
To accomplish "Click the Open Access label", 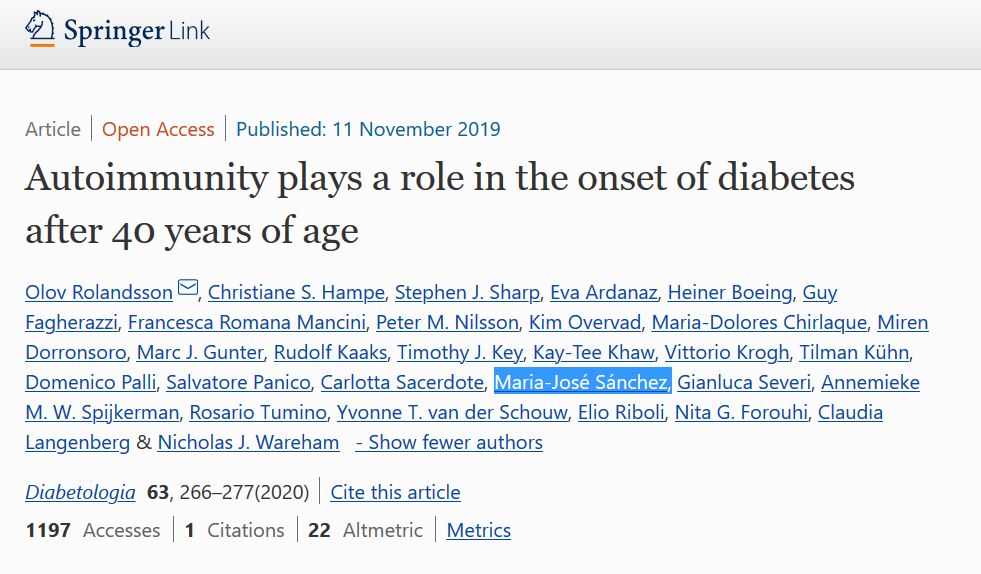I will point(158,129).
